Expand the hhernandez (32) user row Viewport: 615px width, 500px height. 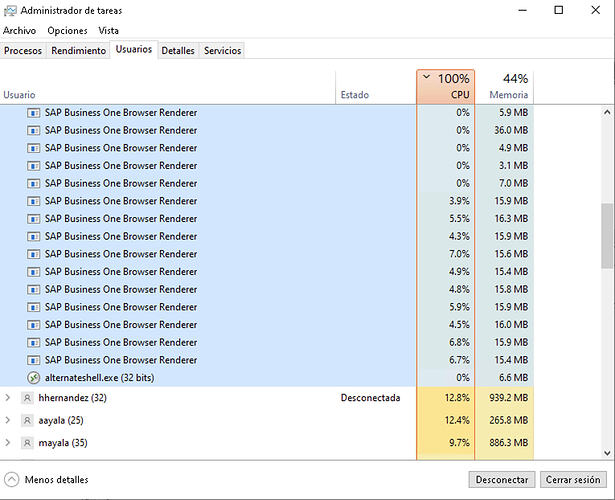7,398
